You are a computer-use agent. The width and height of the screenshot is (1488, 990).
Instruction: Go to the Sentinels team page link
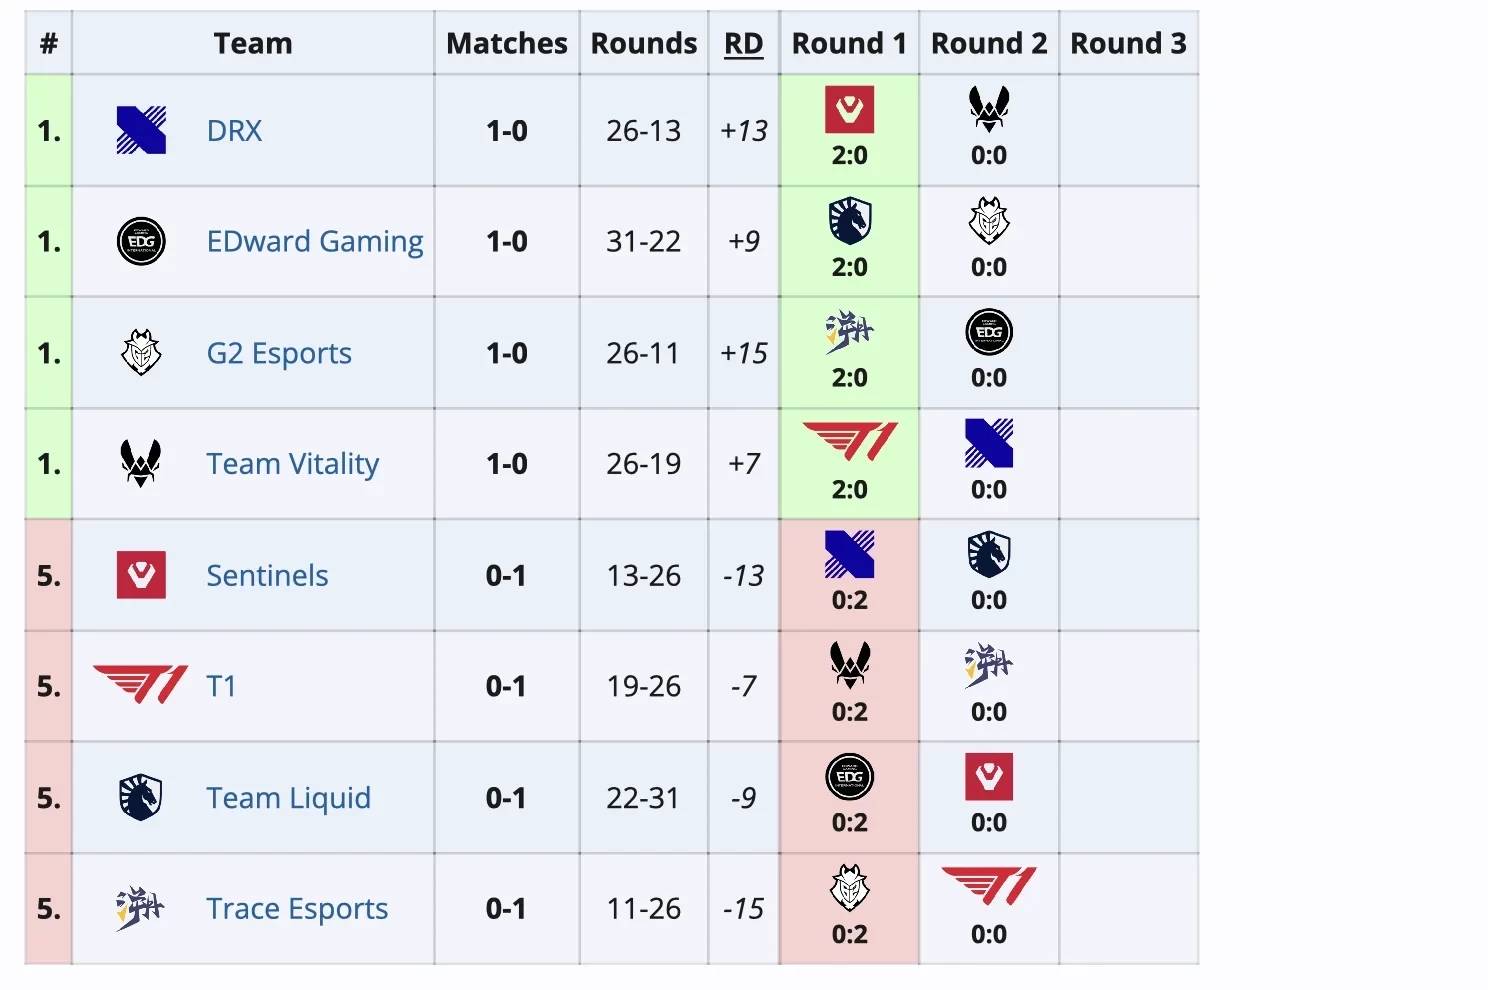(267, 576)
